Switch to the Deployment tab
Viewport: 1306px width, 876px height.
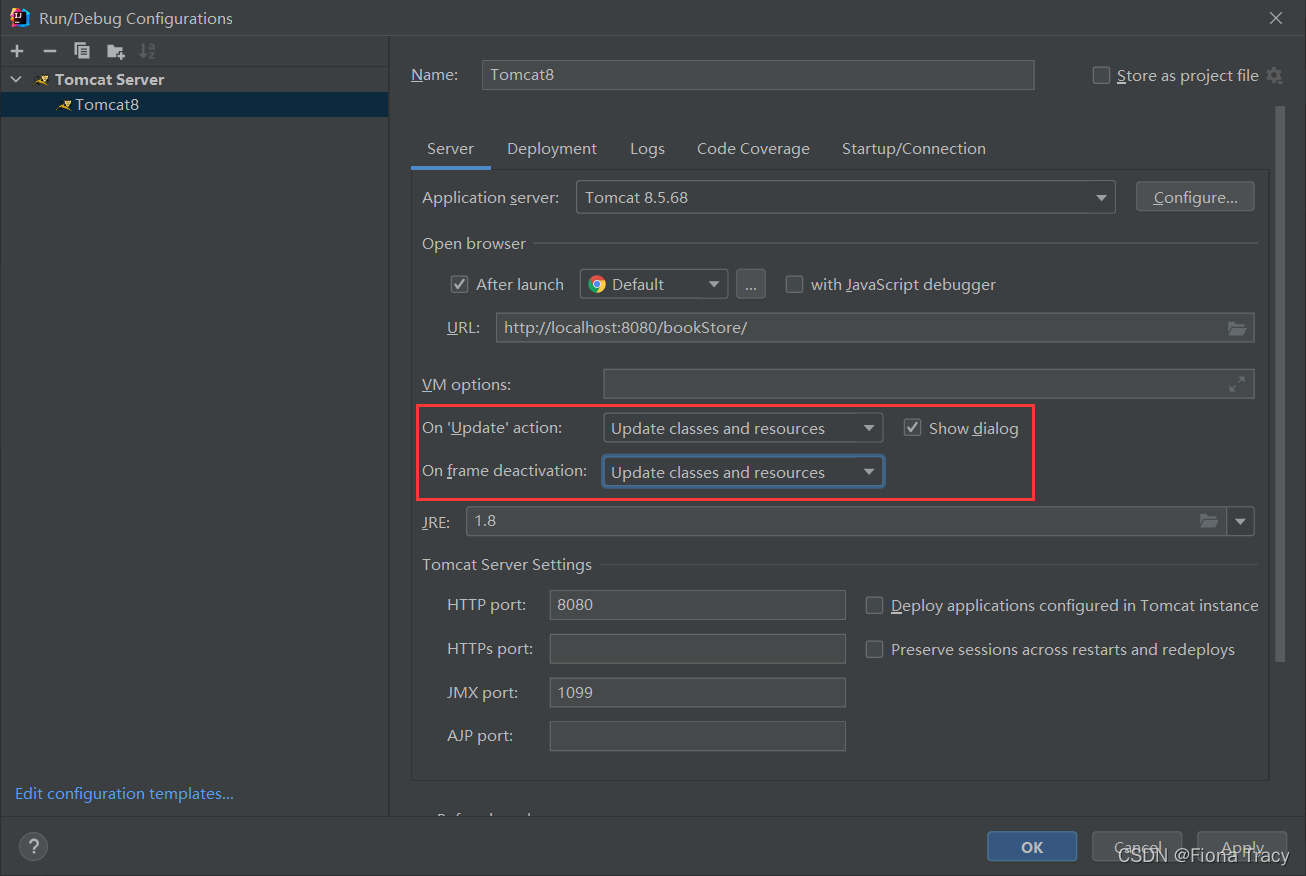[x=552, y=149]
